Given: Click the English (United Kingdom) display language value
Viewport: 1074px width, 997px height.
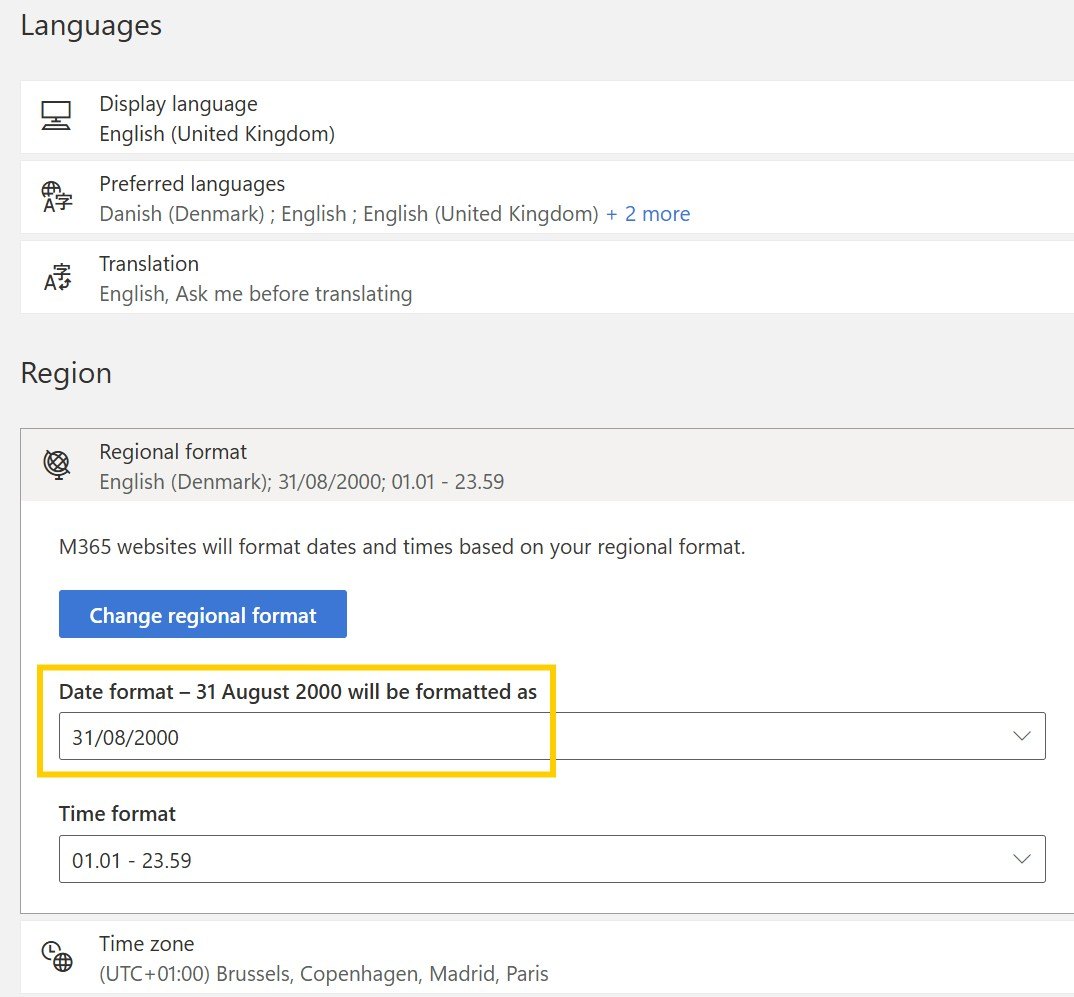Looking at the screenshot, I should (x=217, y=134).
